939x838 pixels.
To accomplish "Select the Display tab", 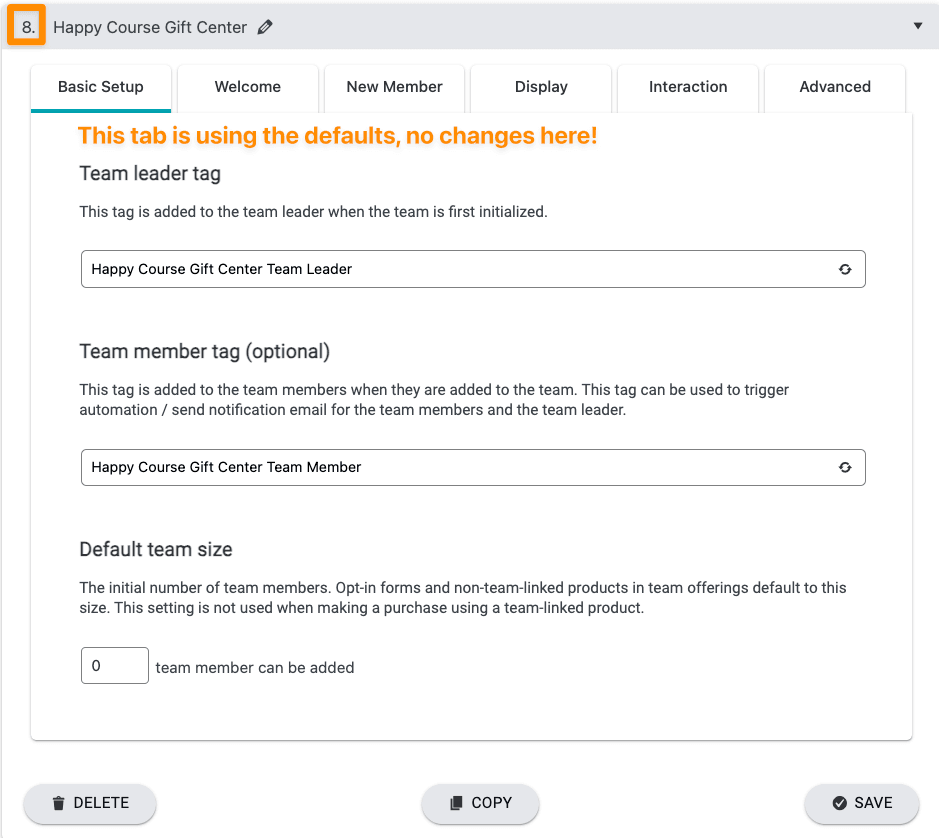I will coord(541,87).
